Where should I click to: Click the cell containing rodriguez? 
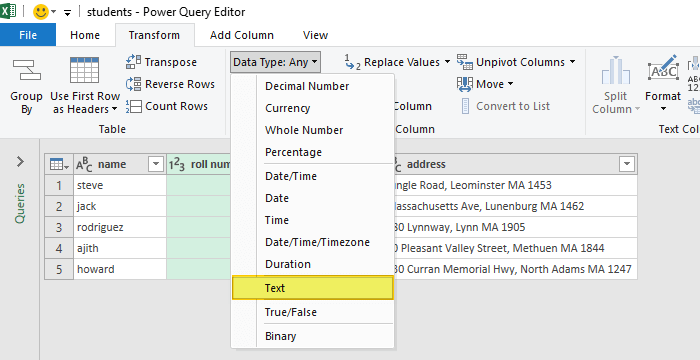pos(120,227)
